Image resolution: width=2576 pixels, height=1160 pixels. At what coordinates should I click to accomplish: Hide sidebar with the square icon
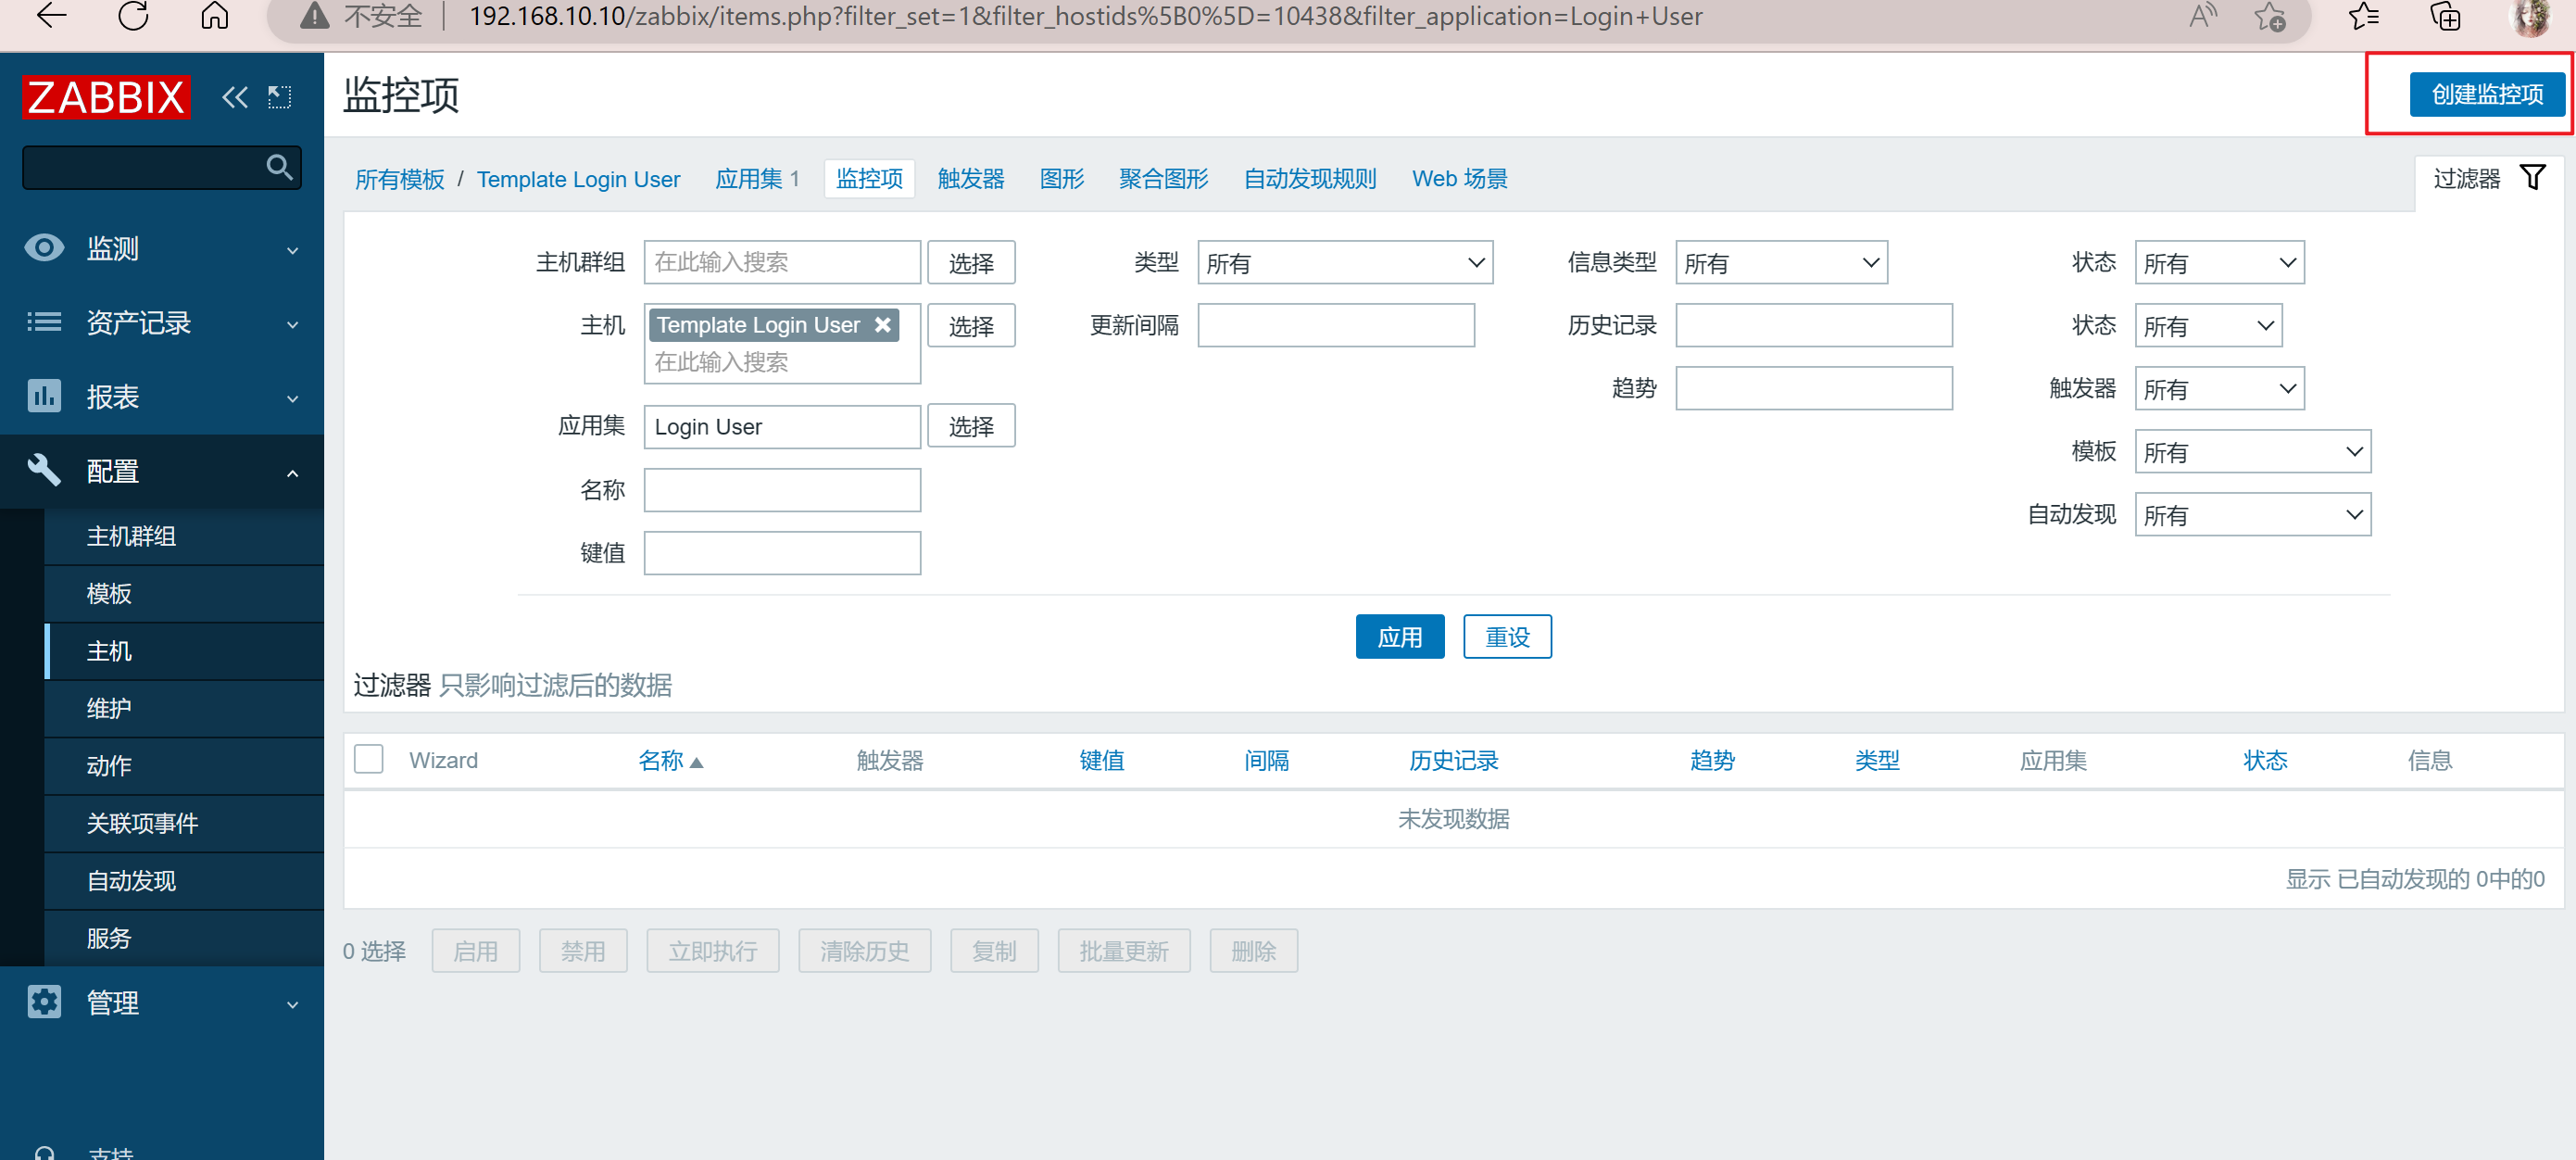pos(279,97)
